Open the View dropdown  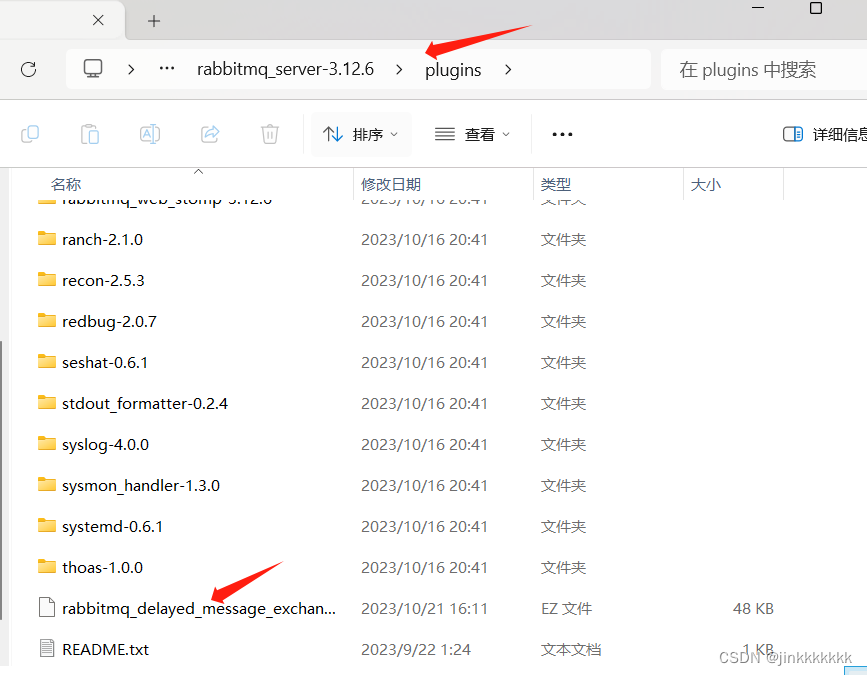click(x=472, y=134)
